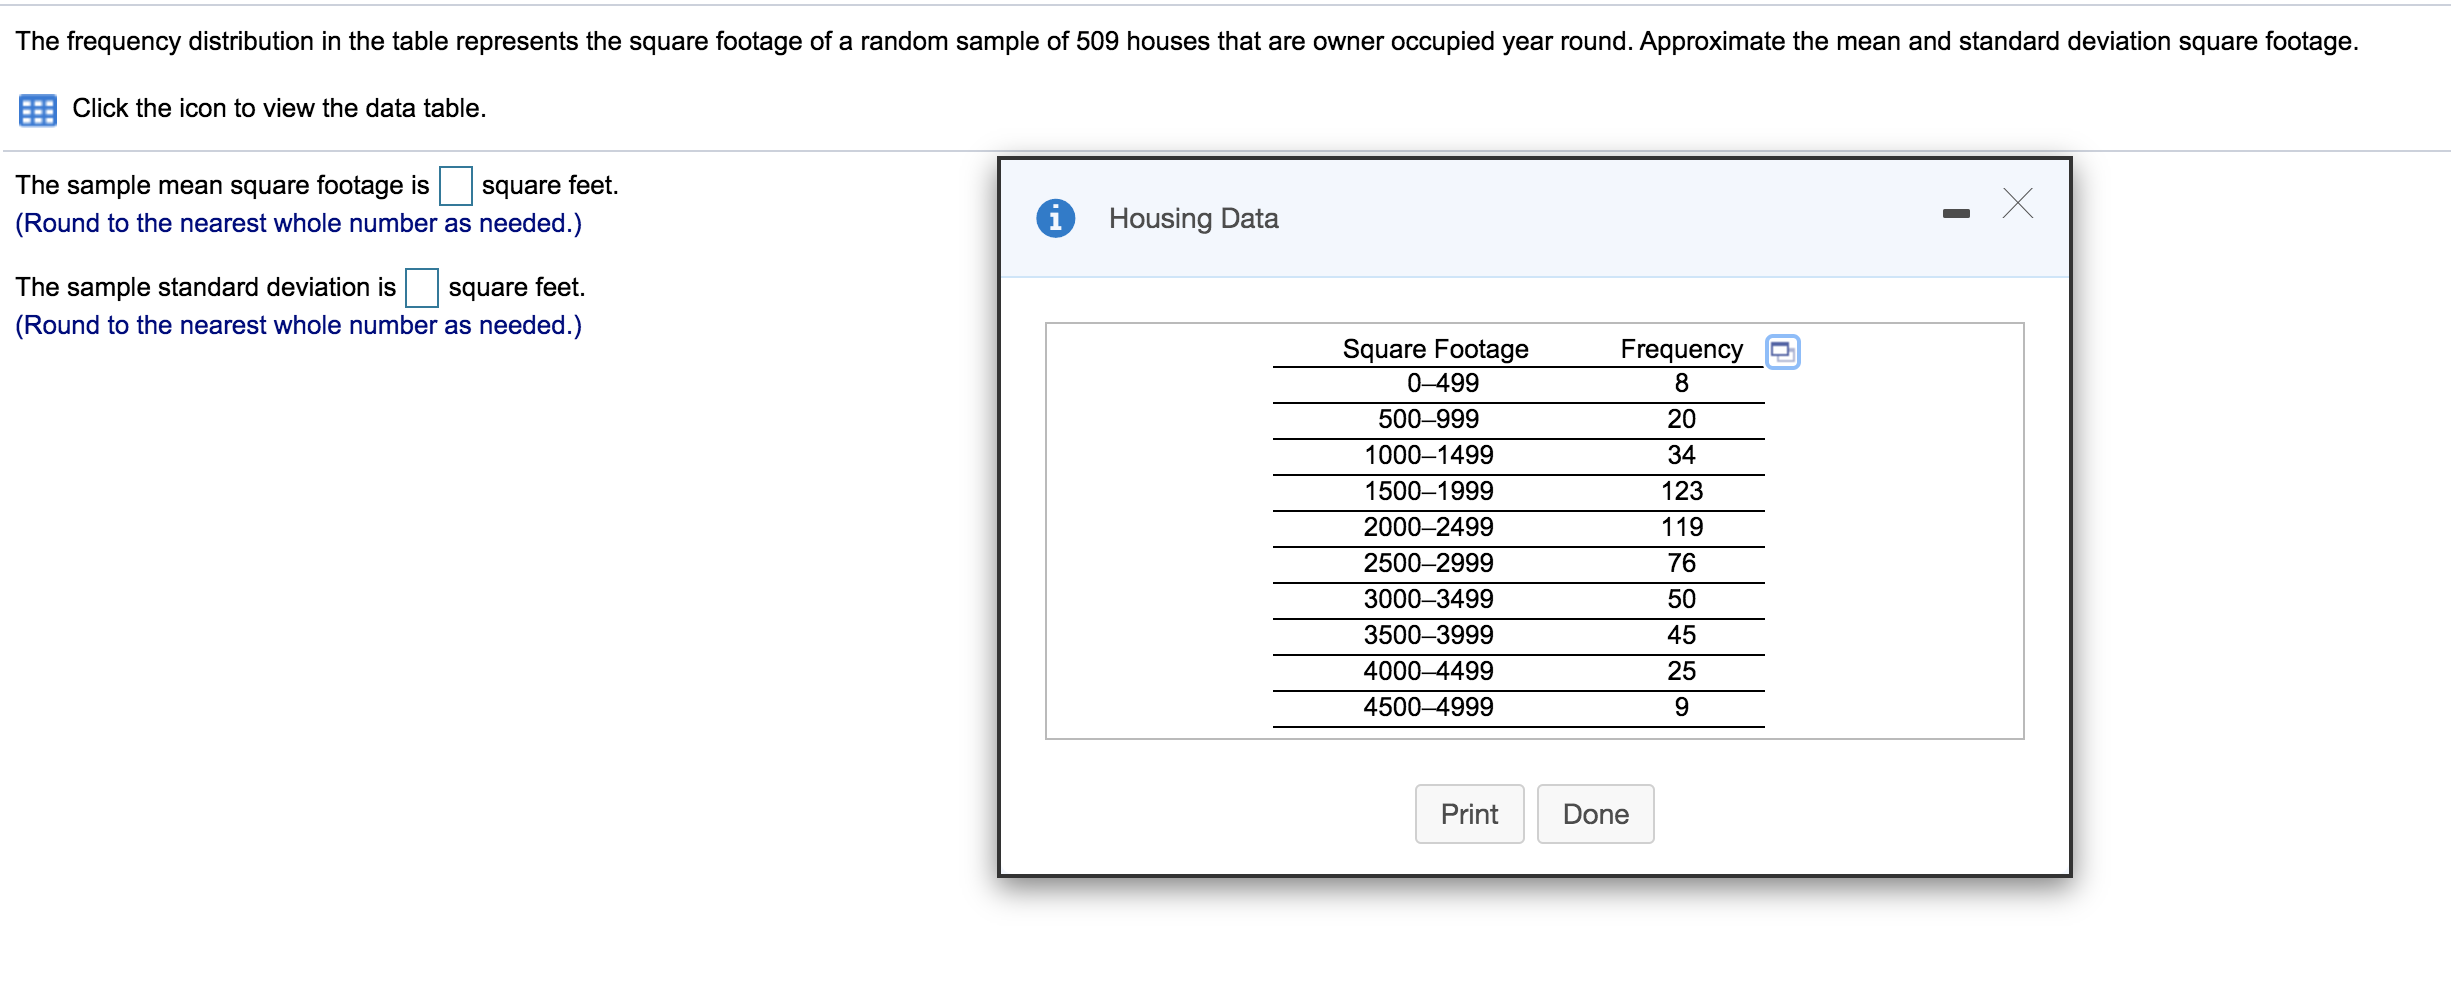Click the Print button

click(x=1469, y=814)
